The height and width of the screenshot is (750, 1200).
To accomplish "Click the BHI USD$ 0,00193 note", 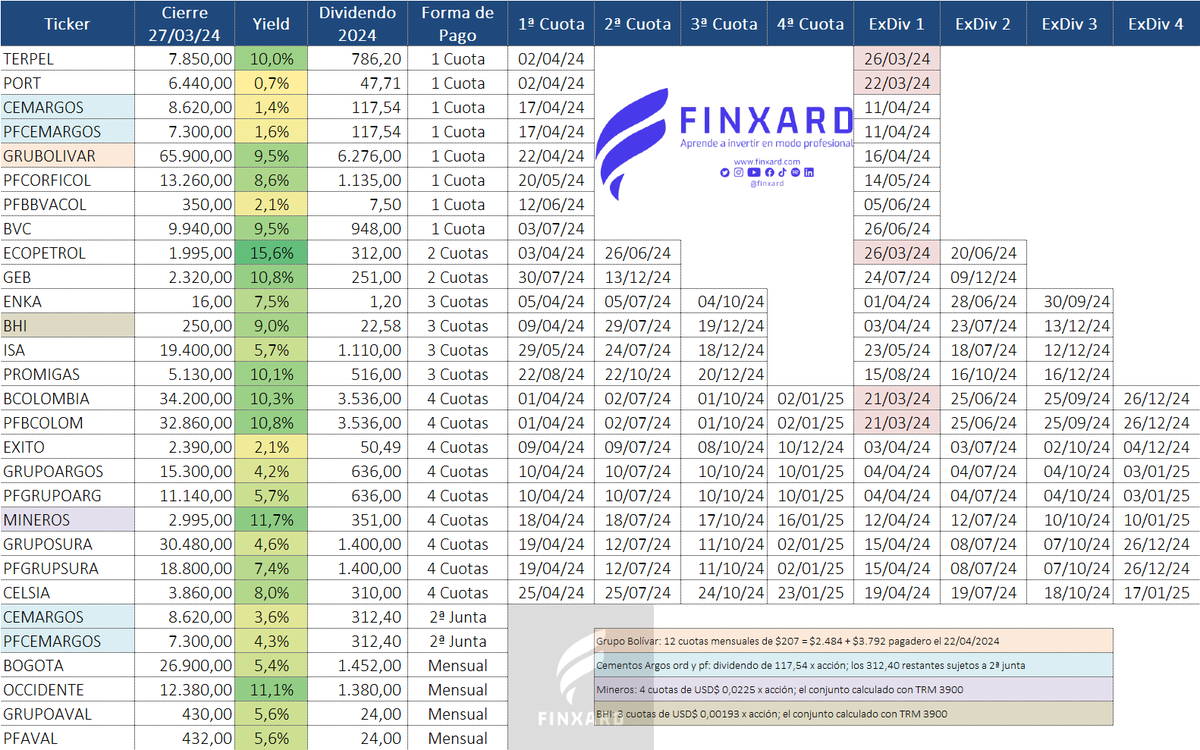I will tap(852, 713).
